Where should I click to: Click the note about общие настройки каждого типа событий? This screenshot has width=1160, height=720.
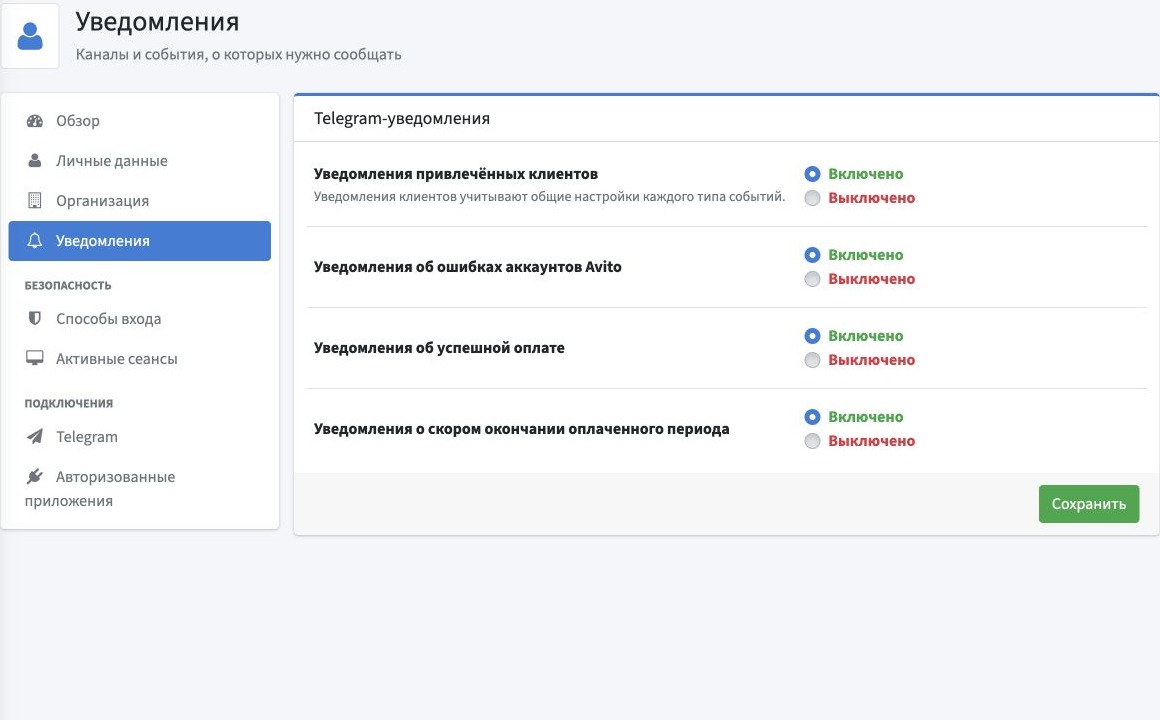[x=549, y=197]
